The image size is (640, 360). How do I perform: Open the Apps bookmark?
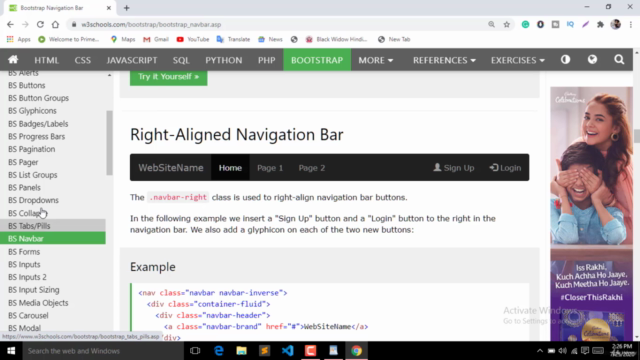tap(18, 39)
